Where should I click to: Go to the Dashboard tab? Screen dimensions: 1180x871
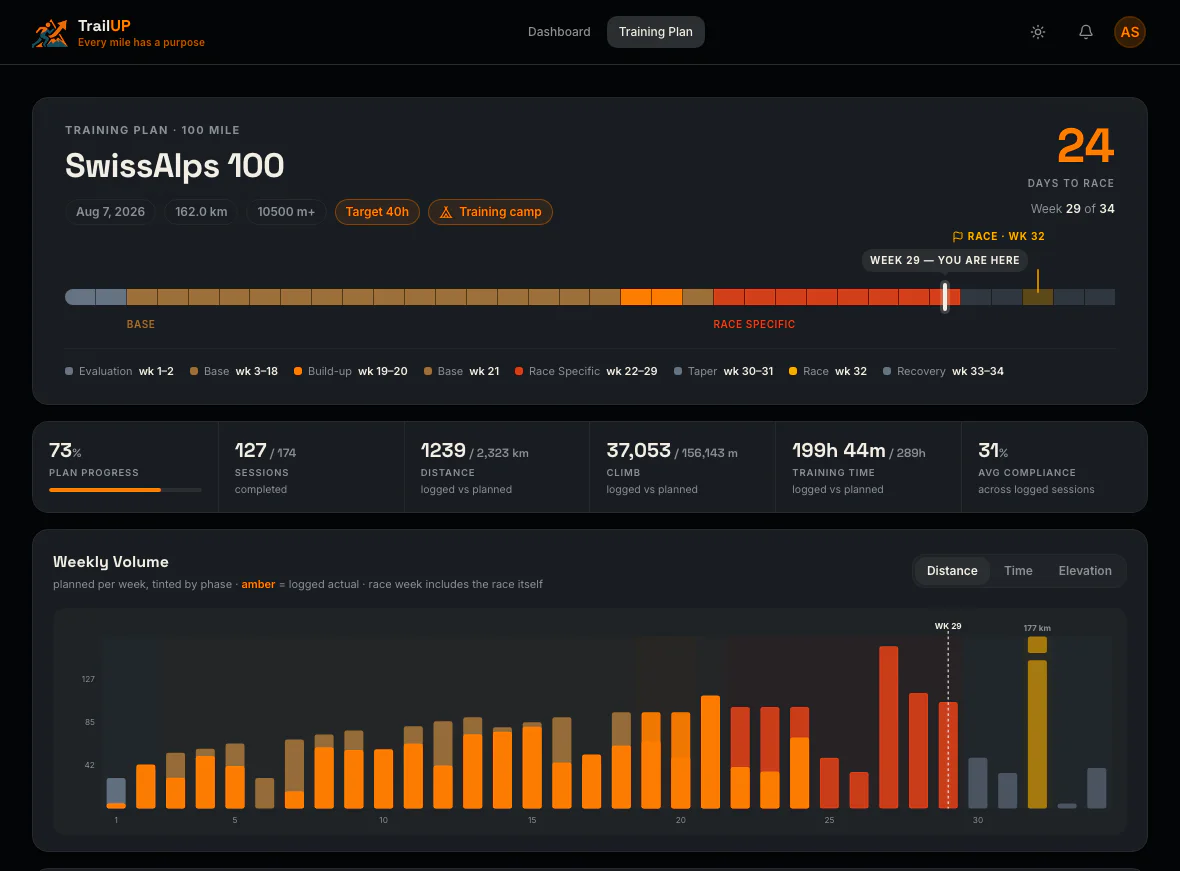tap(558, 32)
